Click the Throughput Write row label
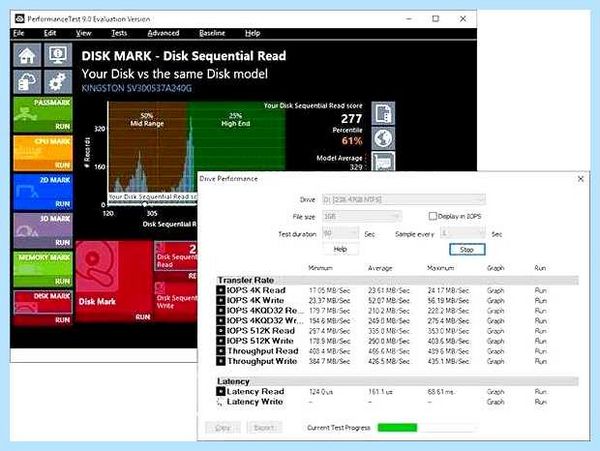This screenshot has height=451, width=600. point(262,361)
